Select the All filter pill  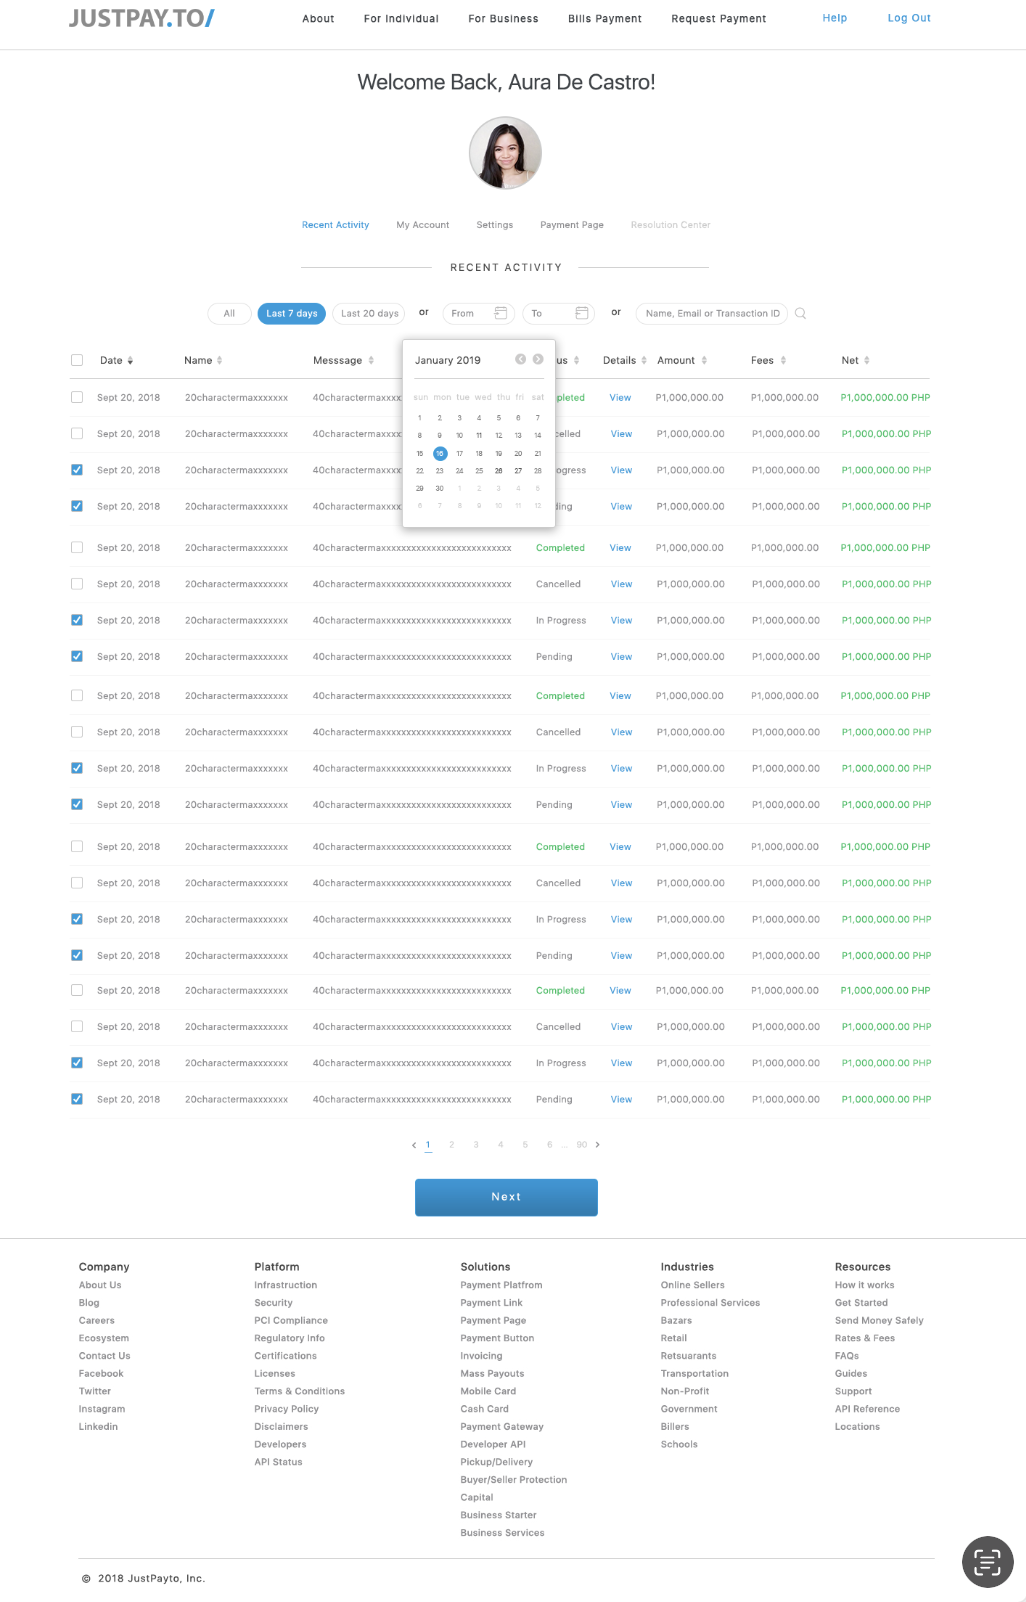[x=229, y=313]
